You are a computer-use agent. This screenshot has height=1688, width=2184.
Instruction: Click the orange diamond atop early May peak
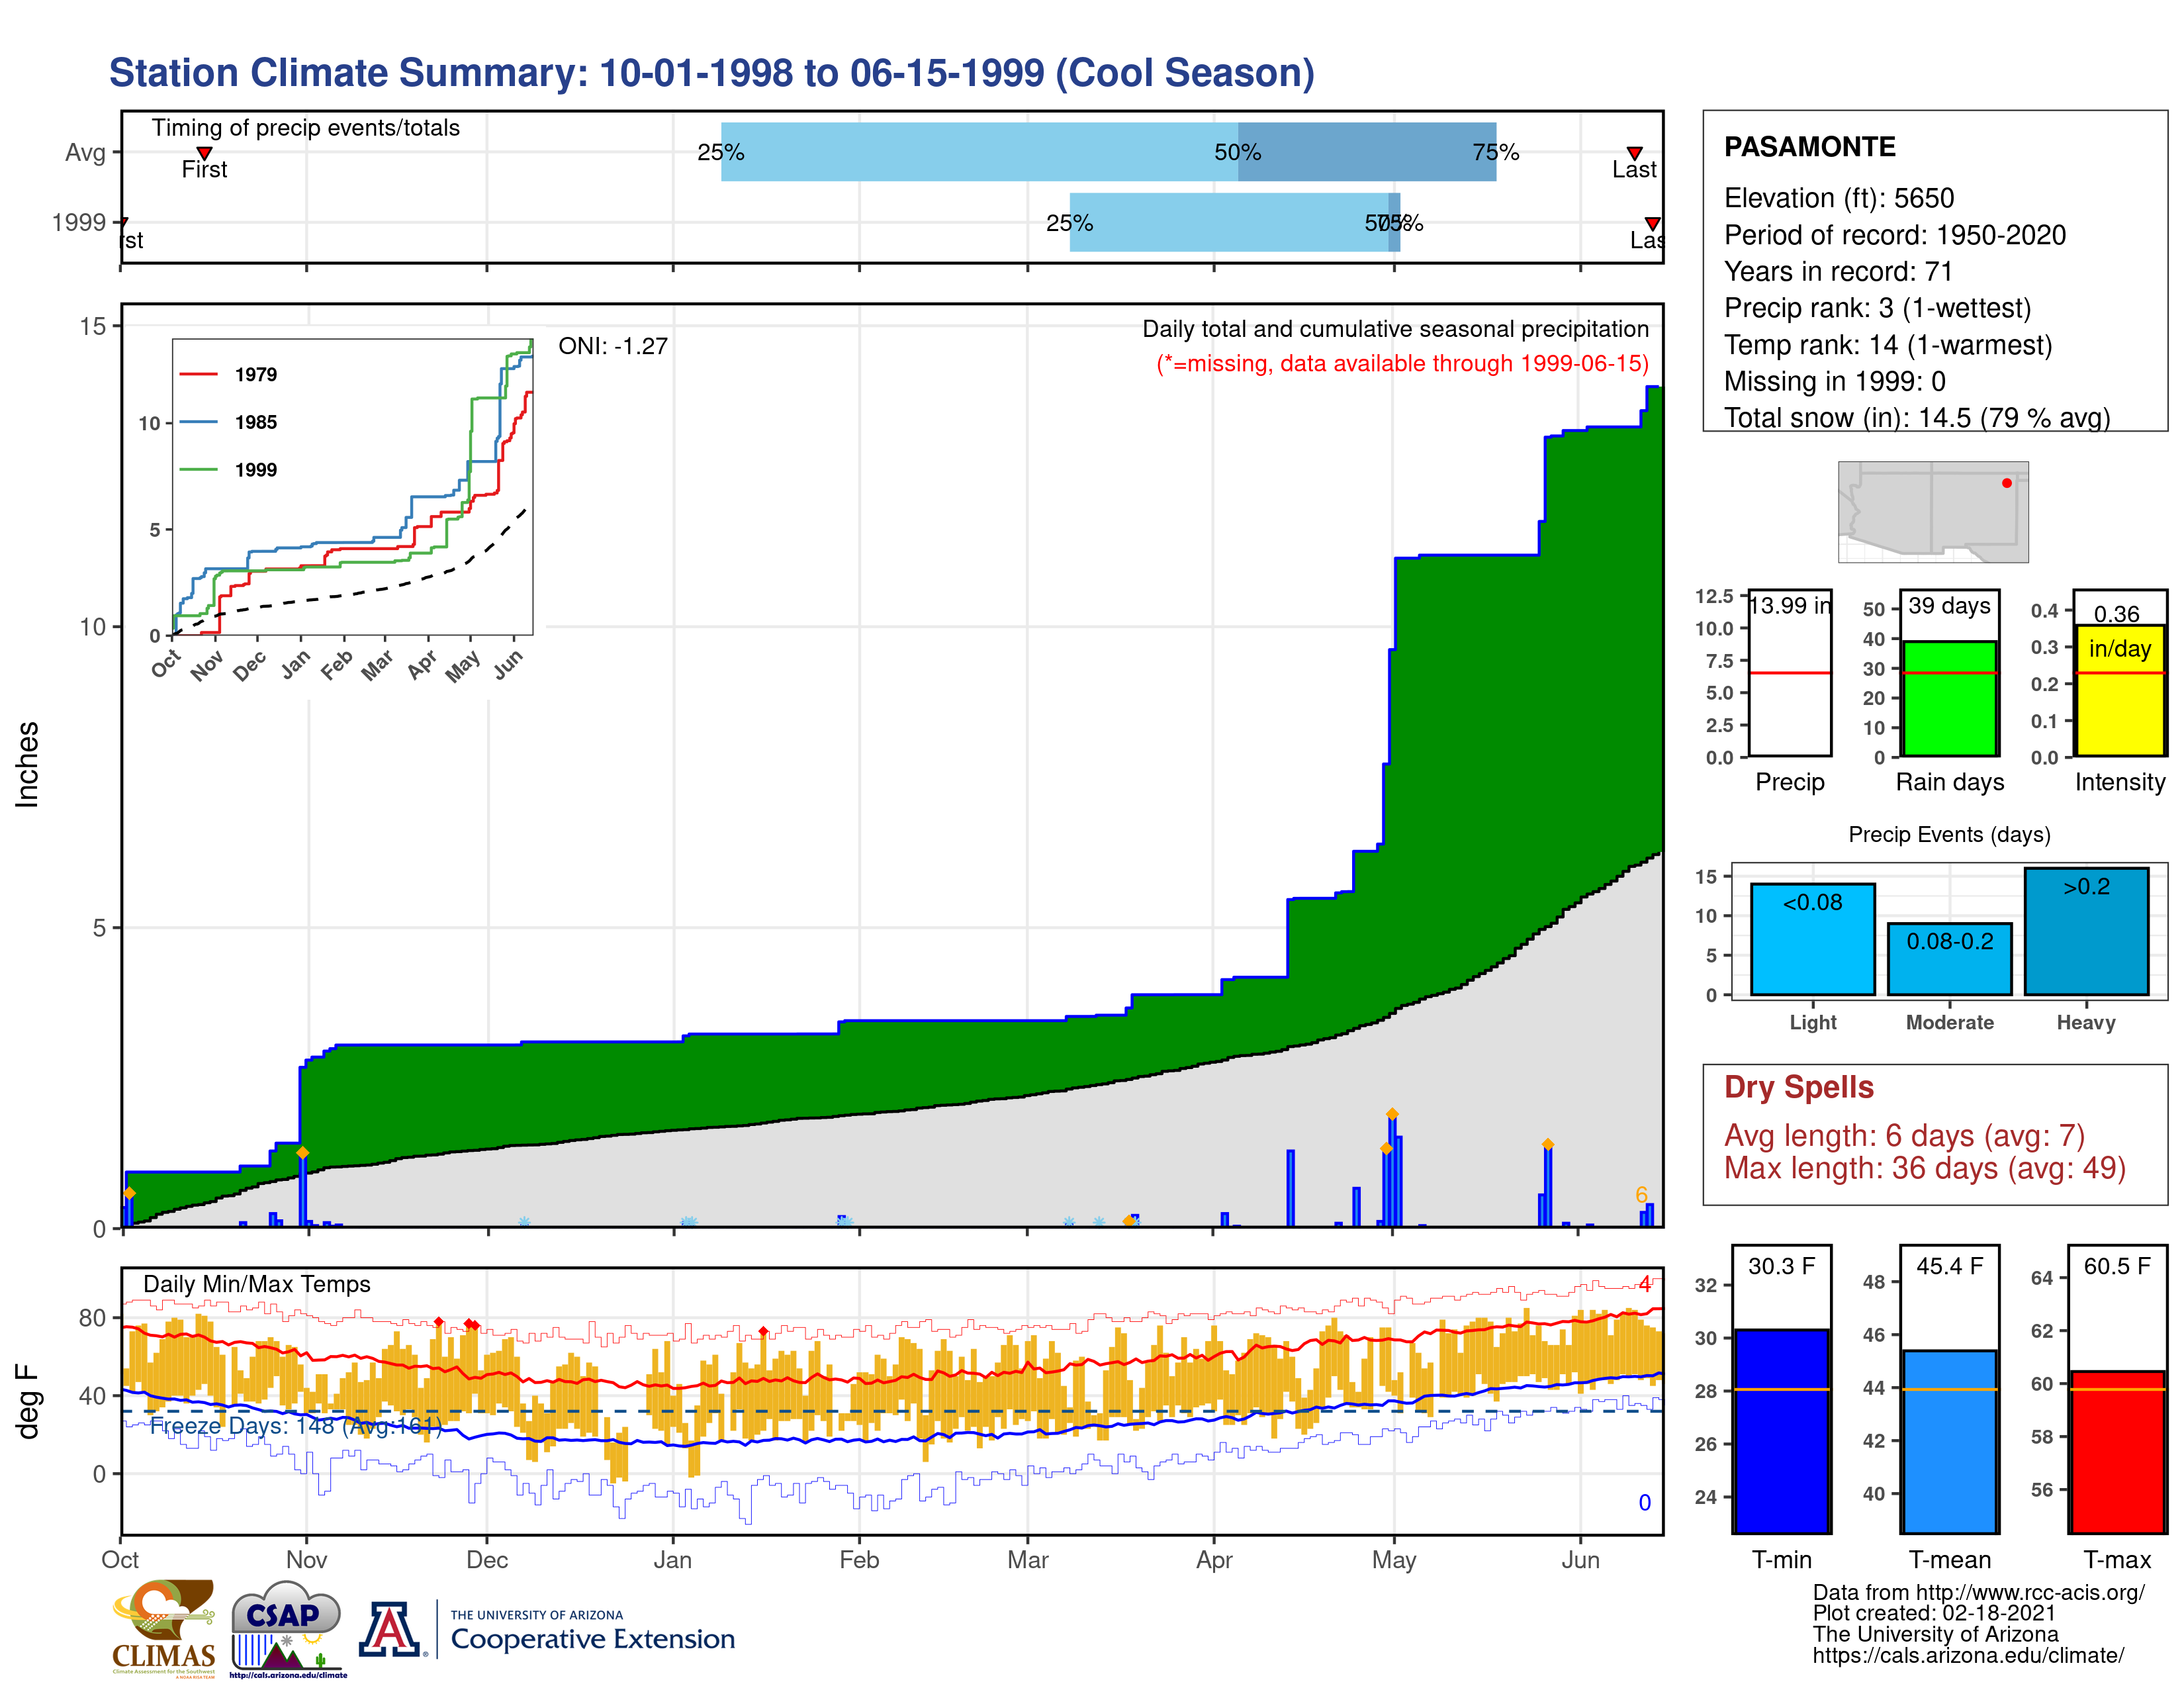[1392, 1114]
